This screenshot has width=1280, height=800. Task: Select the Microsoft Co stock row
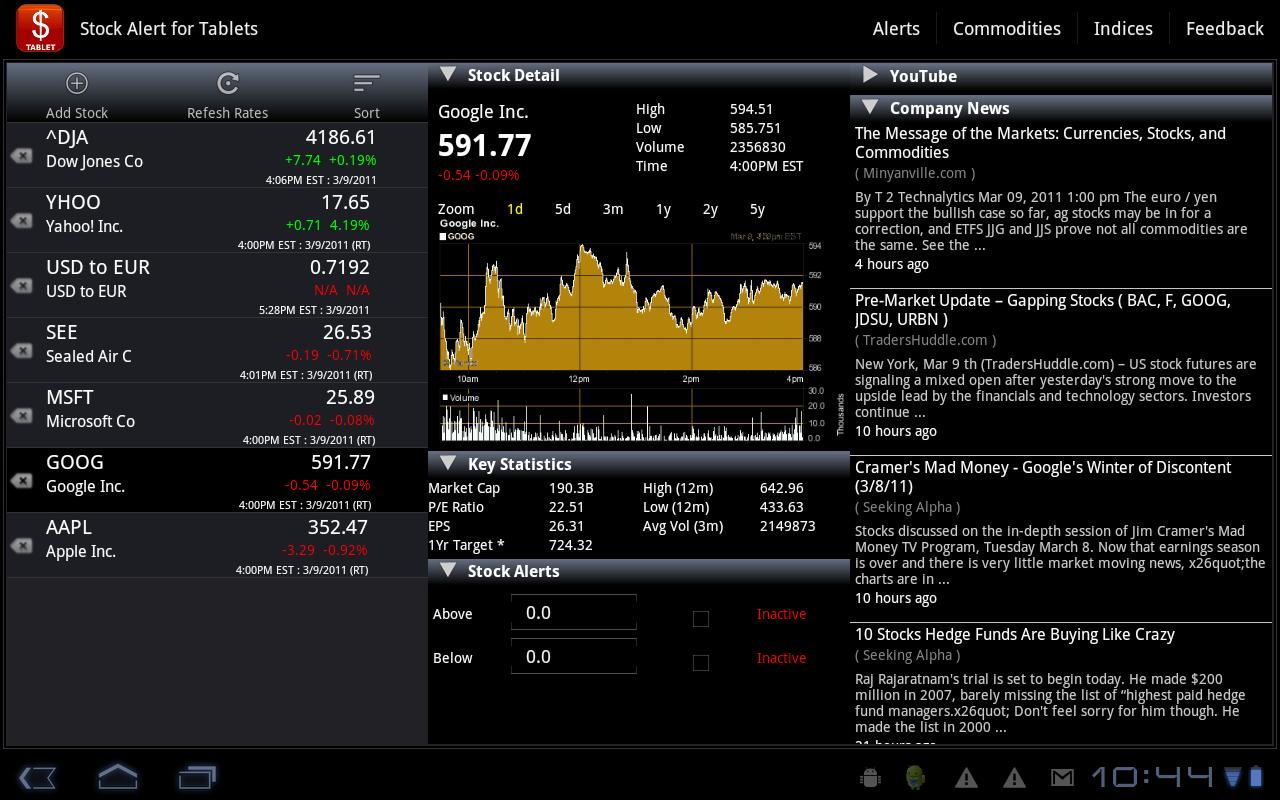pos(217,415)
